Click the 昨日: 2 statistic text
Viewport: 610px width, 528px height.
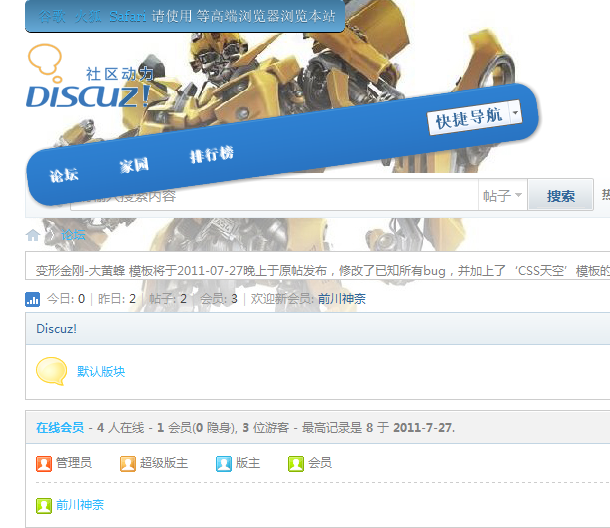point(117,299)
